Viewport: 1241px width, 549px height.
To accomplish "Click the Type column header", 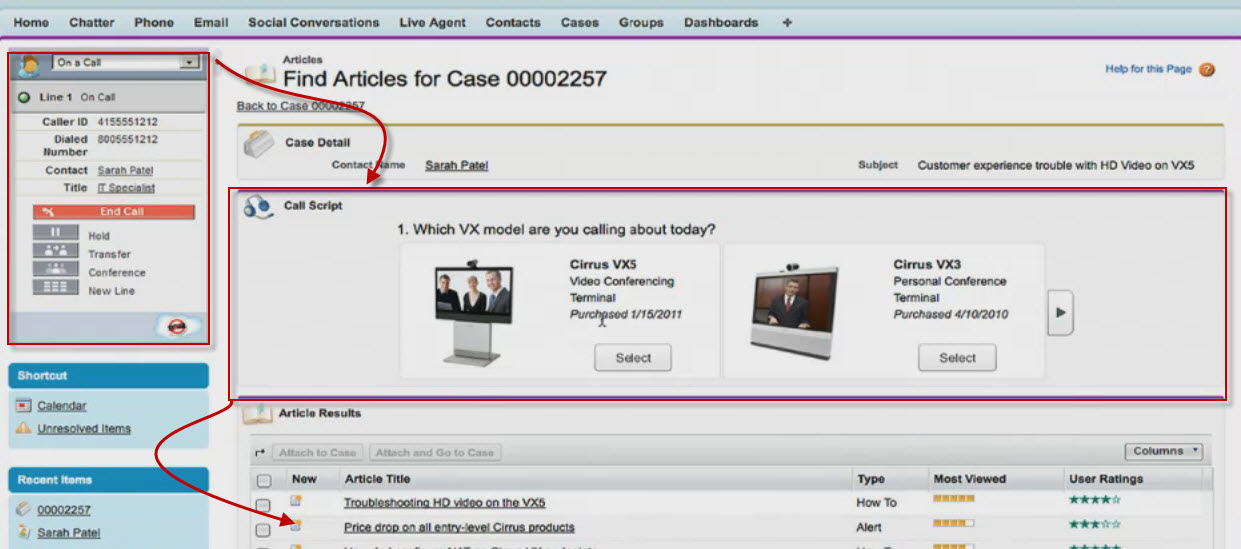I will pyautogui.click(x=870, y=479).
